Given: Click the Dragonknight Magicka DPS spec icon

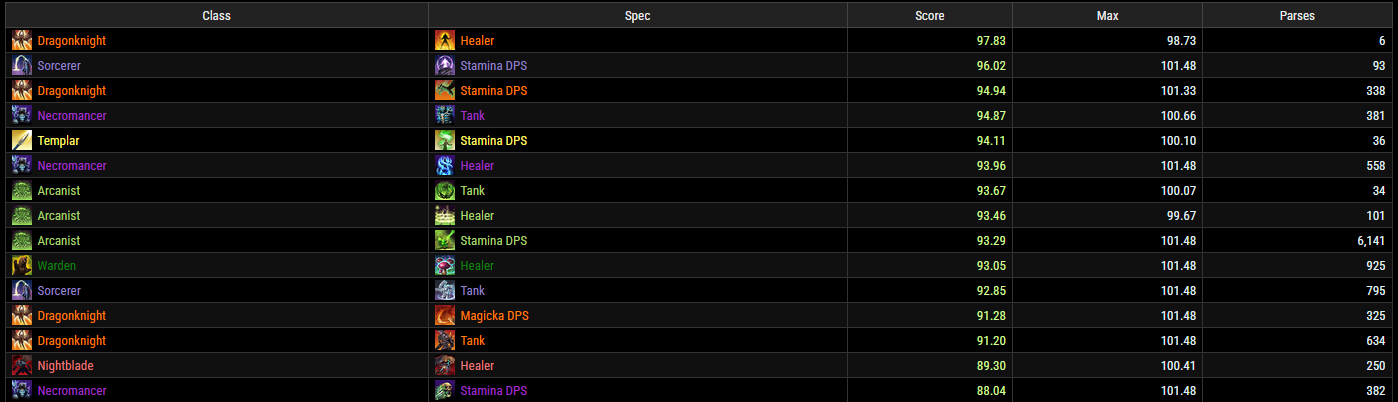Looking at the screenshot, I should (x=446, y=316).
